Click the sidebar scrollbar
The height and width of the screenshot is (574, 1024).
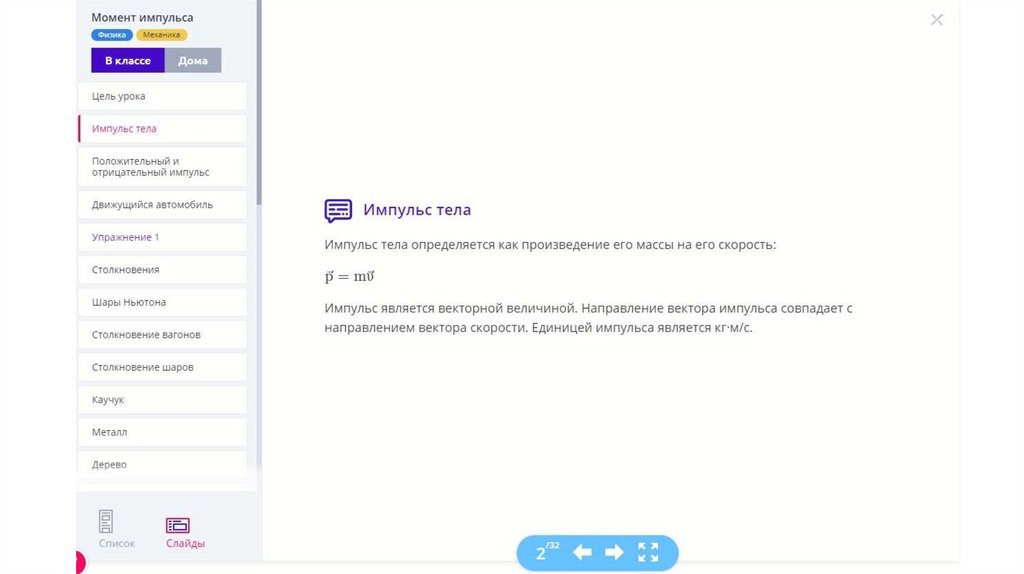259,100
